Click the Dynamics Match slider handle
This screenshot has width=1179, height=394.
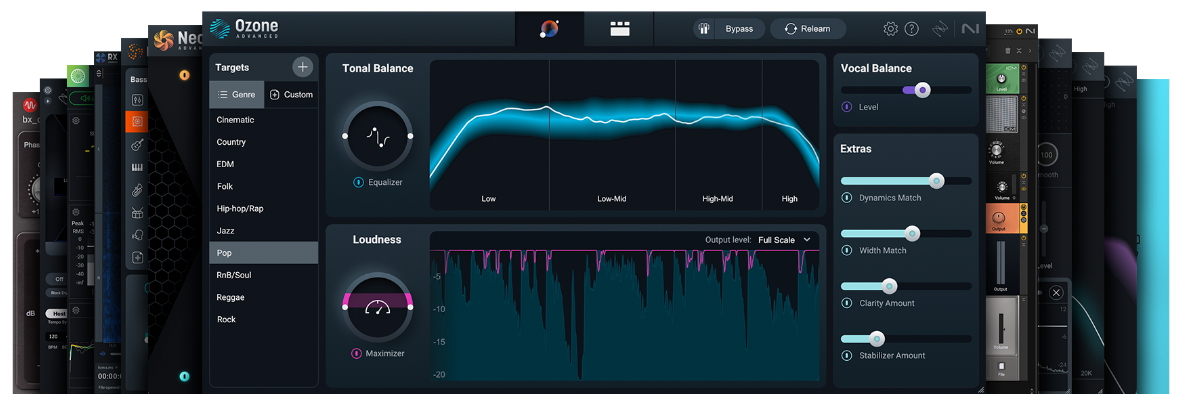pyautogui.click(x=936, y=180)
